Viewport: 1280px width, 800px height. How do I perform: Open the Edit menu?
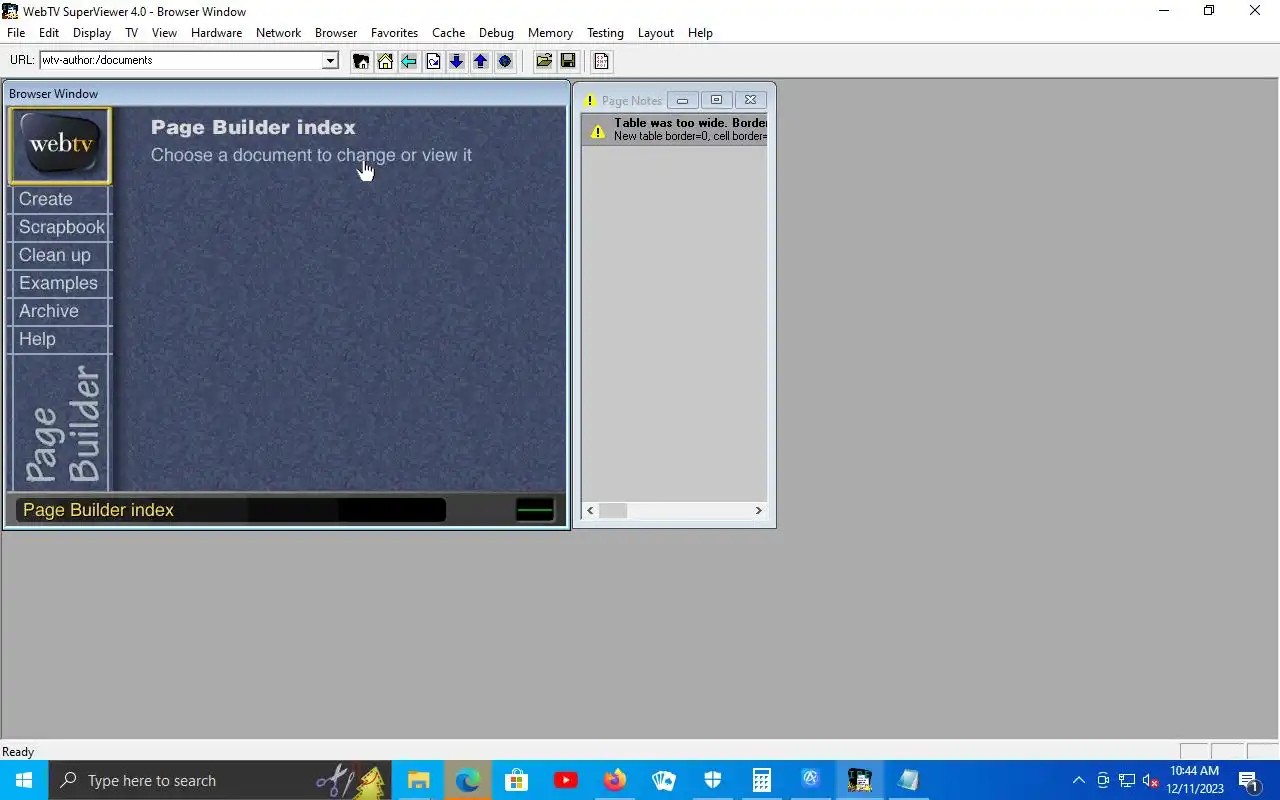[x=49, y=33]
